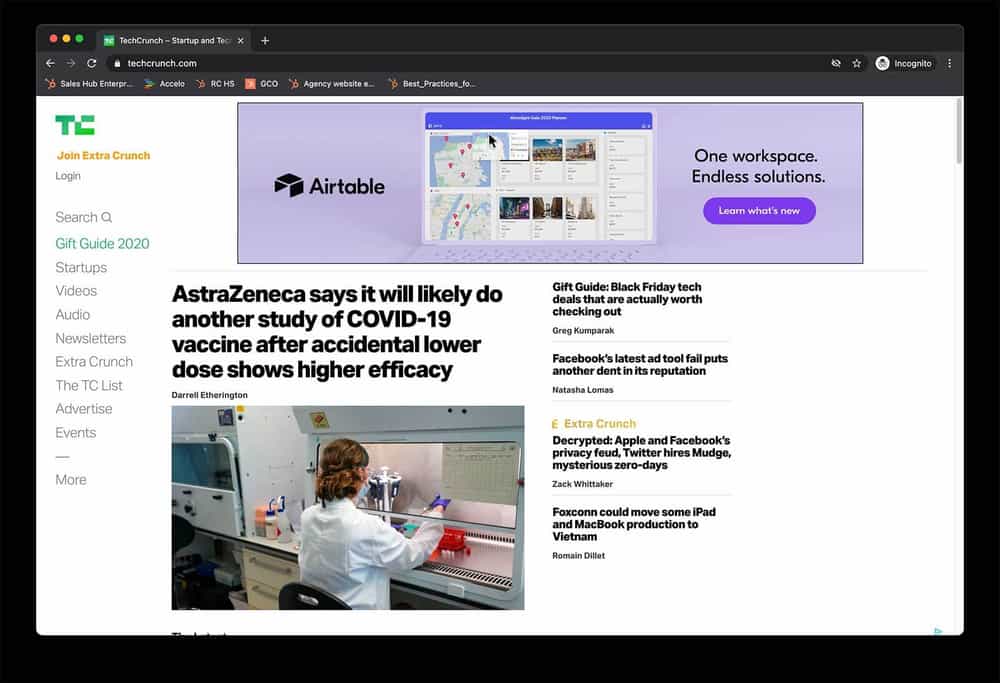This screenshot has height=683, width=1000.
Task: Go to the Videos section
Action: tap(76, 291)
